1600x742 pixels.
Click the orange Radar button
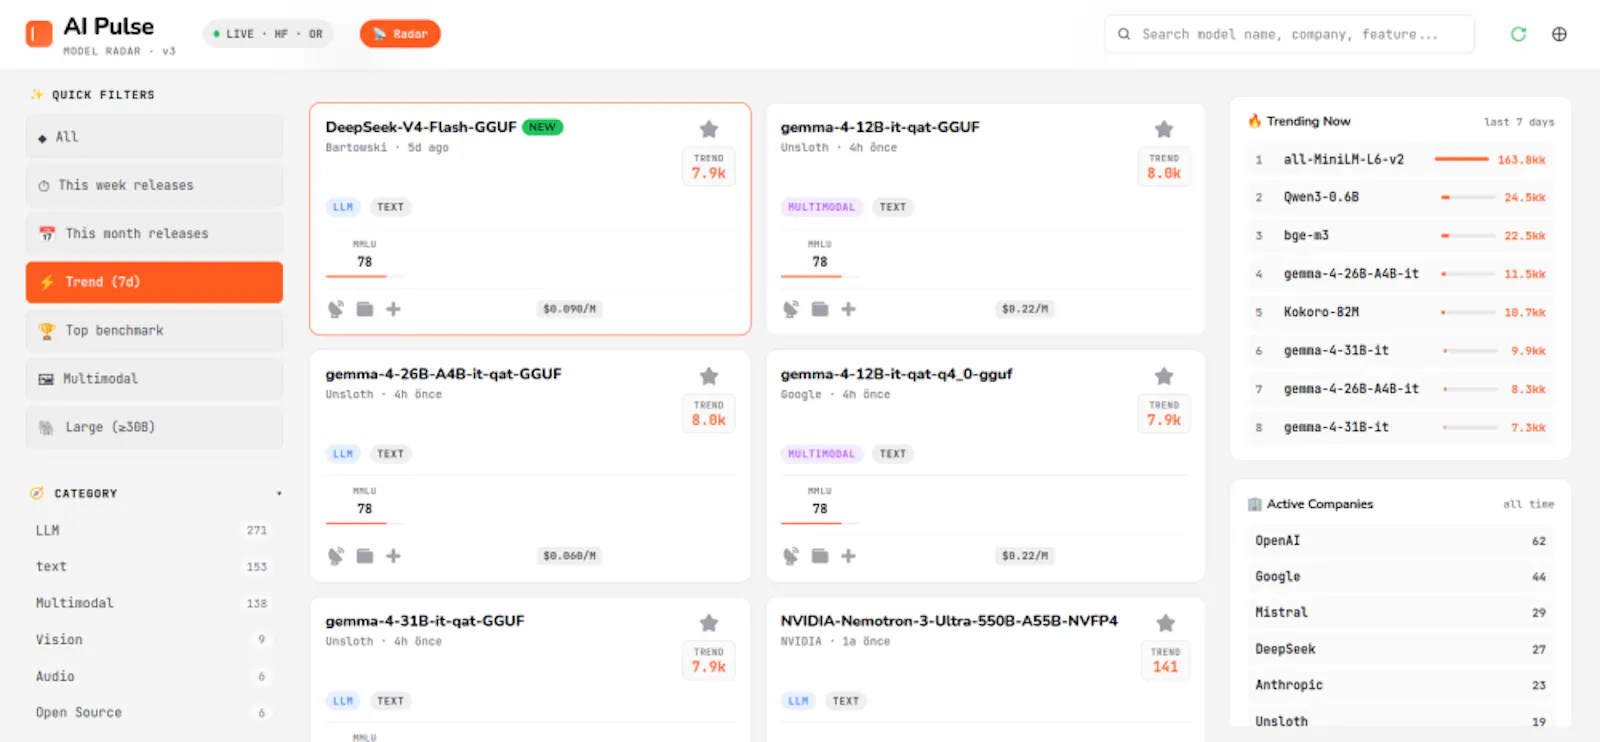tap(400, 34)
